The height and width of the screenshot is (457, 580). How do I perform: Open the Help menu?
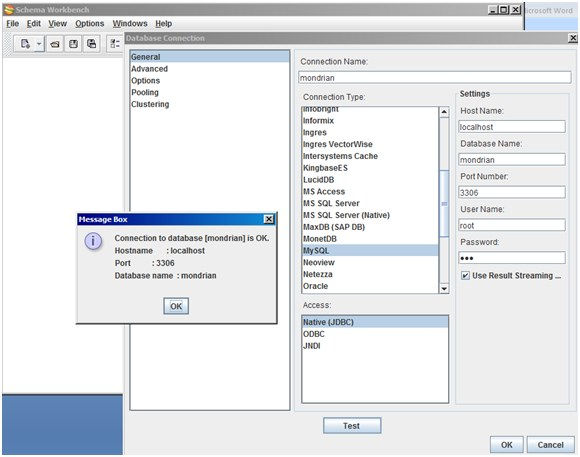tap(163, 24)
